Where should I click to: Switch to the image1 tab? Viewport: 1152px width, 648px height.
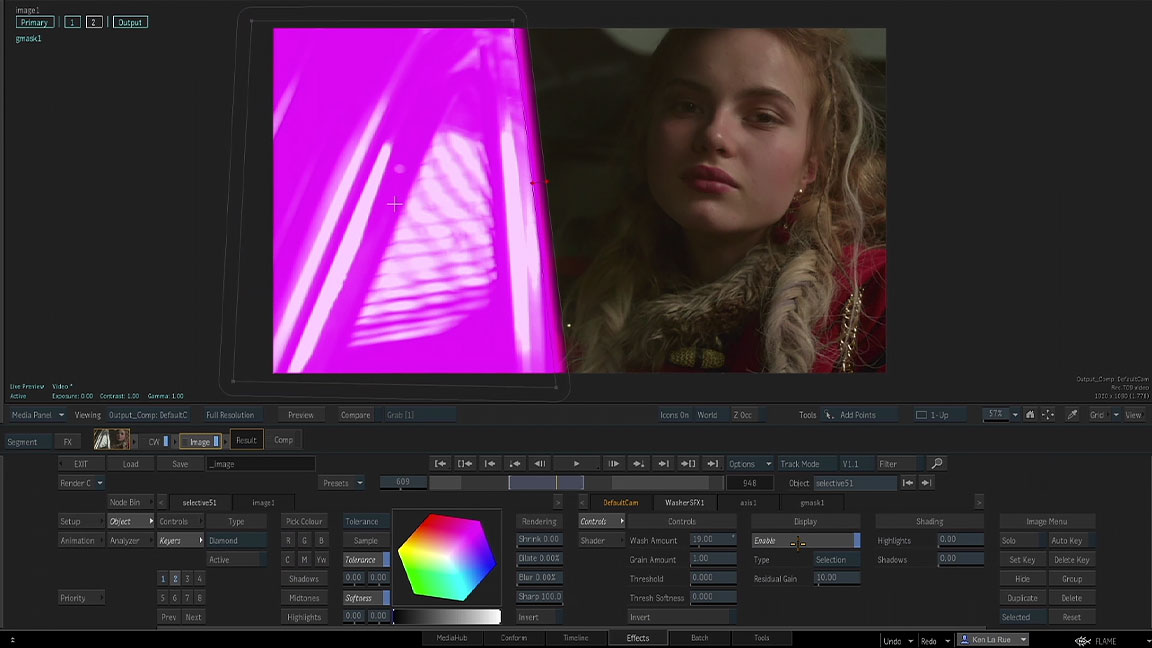pyautogui.click(x=263, y=503)
